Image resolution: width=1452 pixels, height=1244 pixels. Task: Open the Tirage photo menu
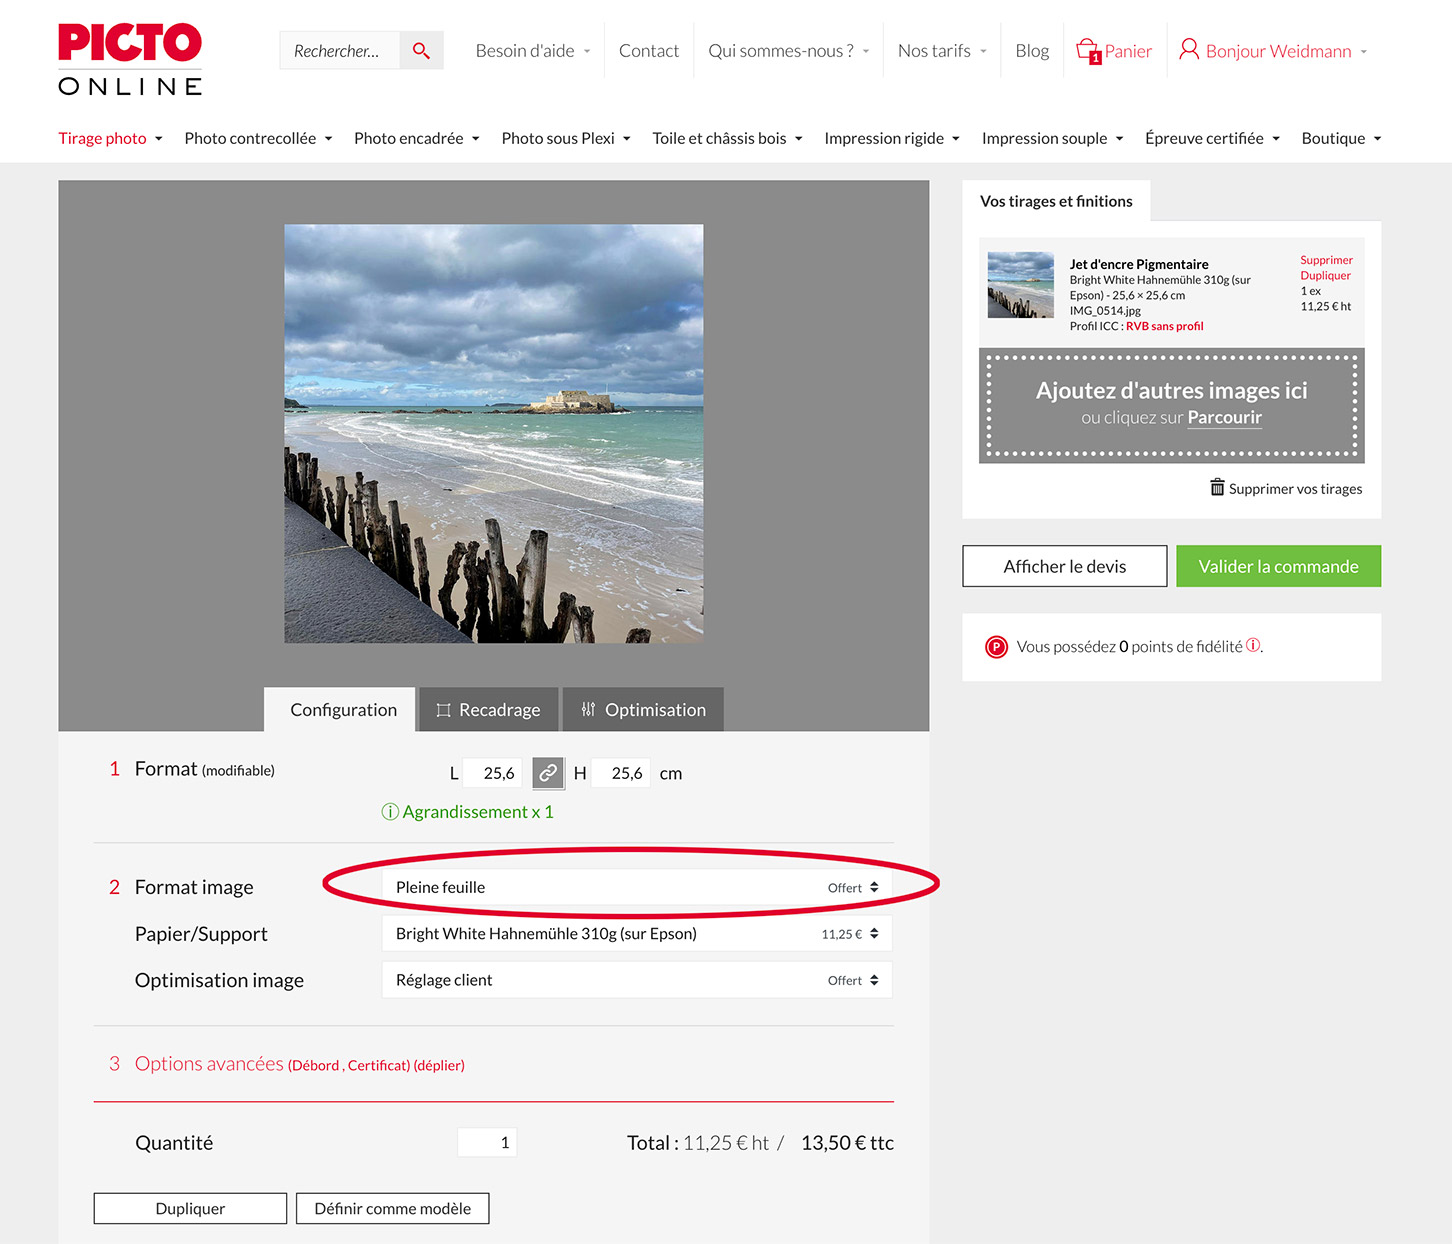[x=110, y=139]
